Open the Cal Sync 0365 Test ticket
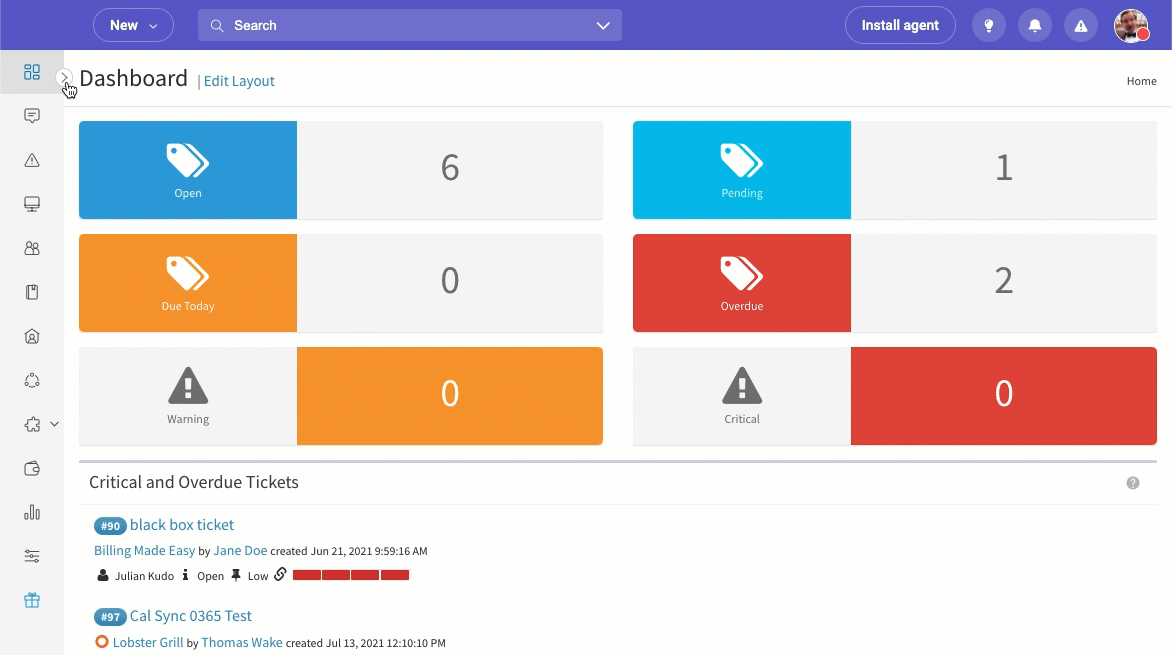Viewport: 1172px width, 655px height. [x=191, y=616]
